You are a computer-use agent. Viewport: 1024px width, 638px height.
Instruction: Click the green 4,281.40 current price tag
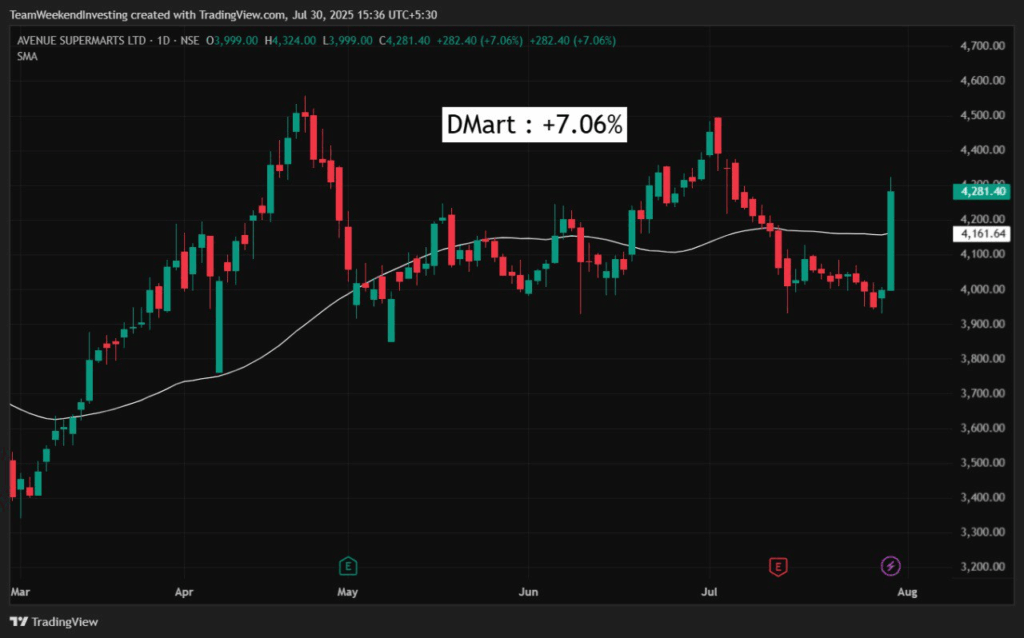(x=982, y=191)
